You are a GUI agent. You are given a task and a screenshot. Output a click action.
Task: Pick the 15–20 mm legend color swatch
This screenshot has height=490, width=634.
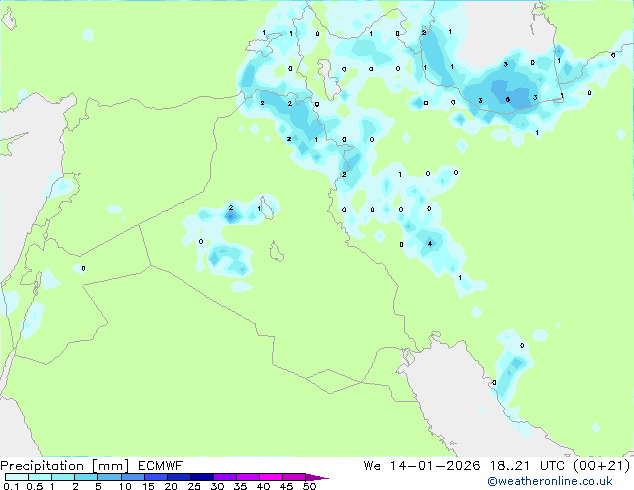[156, 477]
